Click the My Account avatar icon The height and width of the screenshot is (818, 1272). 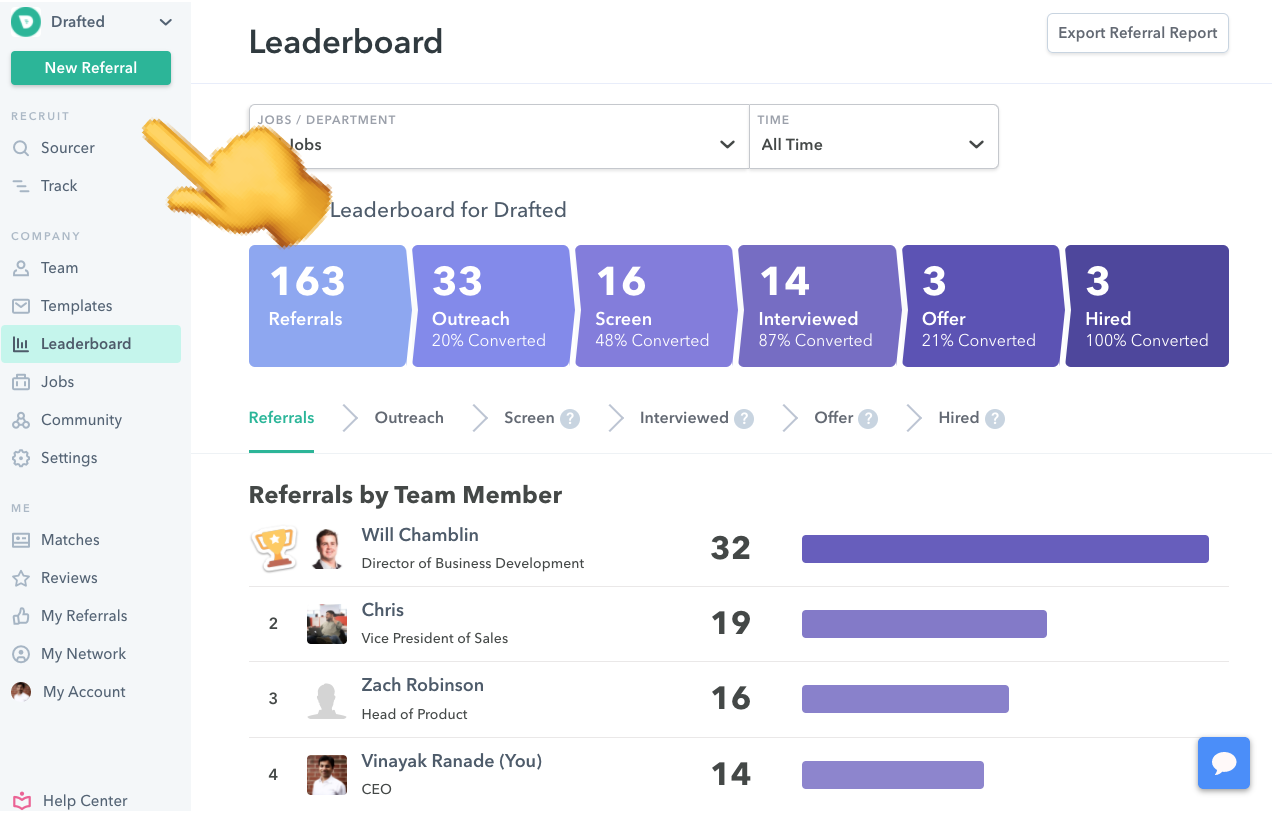[21, 692]
